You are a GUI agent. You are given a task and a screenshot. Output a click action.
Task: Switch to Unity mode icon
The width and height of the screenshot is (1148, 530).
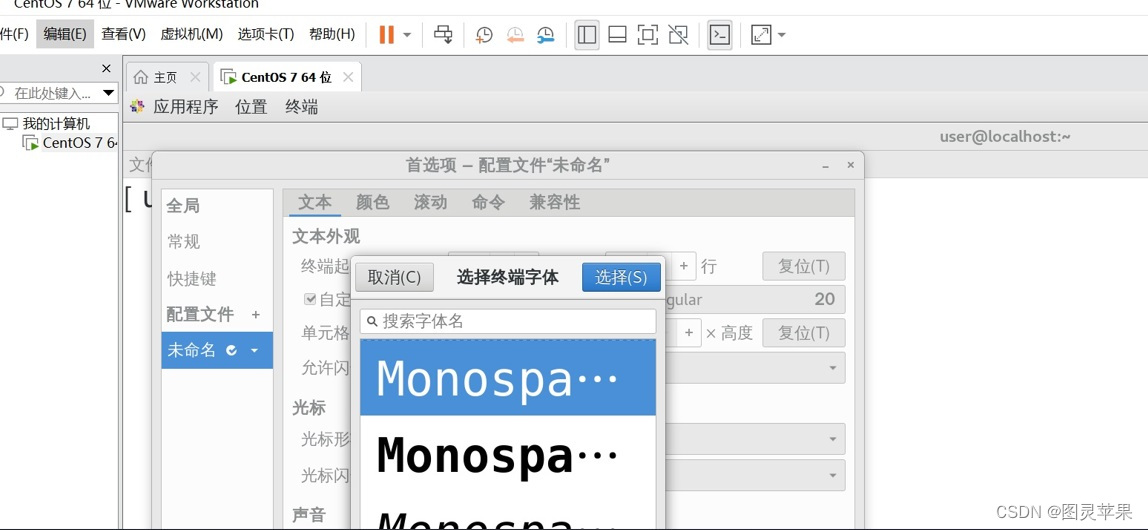coord(678,34)
